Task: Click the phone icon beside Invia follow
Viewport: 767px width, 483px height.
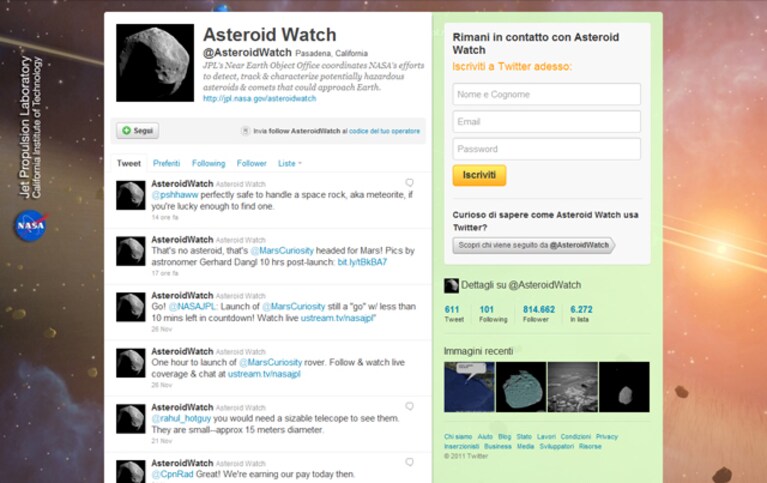Action: [x=246, y=131]
